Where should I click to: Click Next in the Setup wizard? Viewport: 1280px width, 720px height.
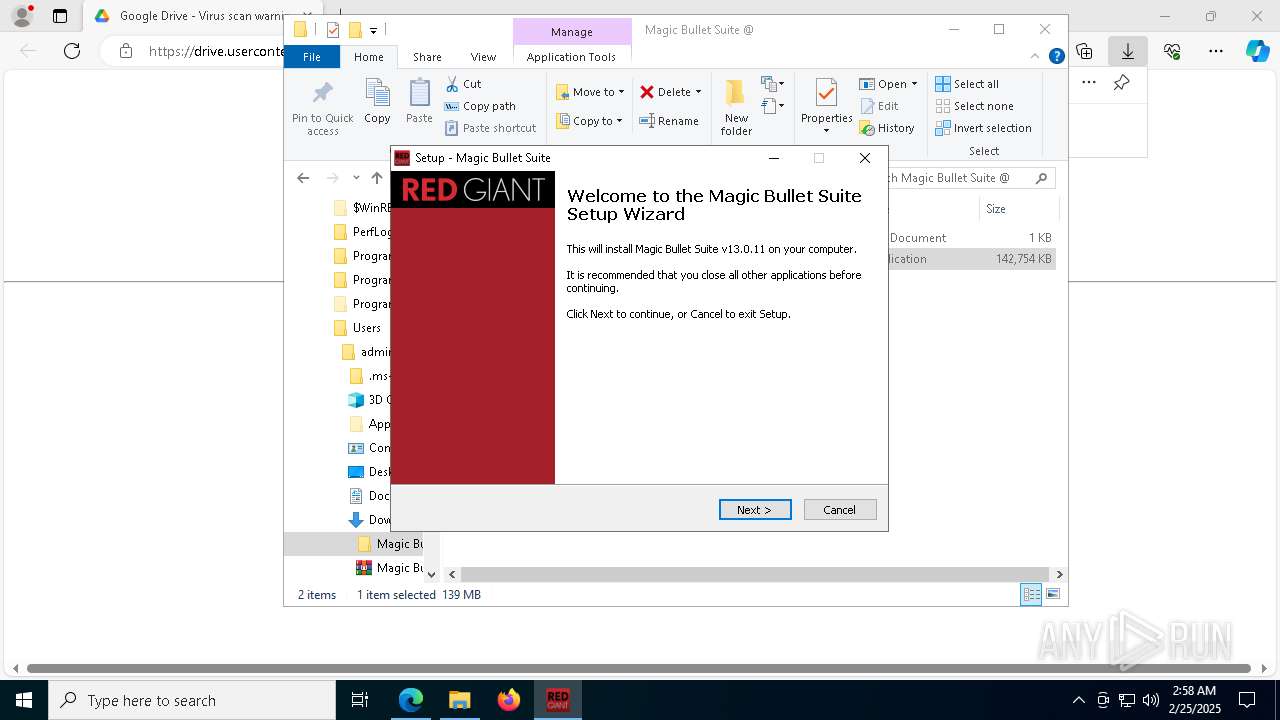tap(755, 510)
